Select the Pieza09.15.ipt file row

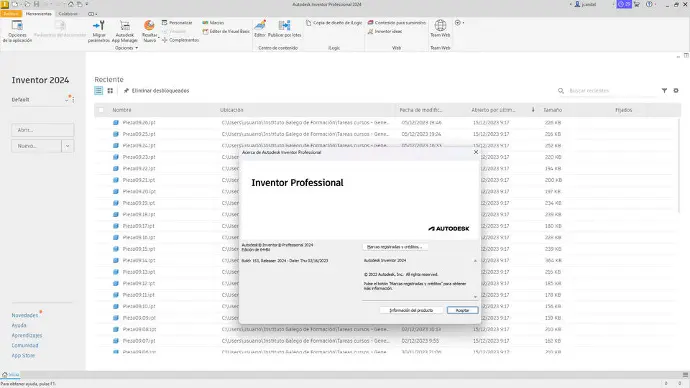tap(387, 249)
